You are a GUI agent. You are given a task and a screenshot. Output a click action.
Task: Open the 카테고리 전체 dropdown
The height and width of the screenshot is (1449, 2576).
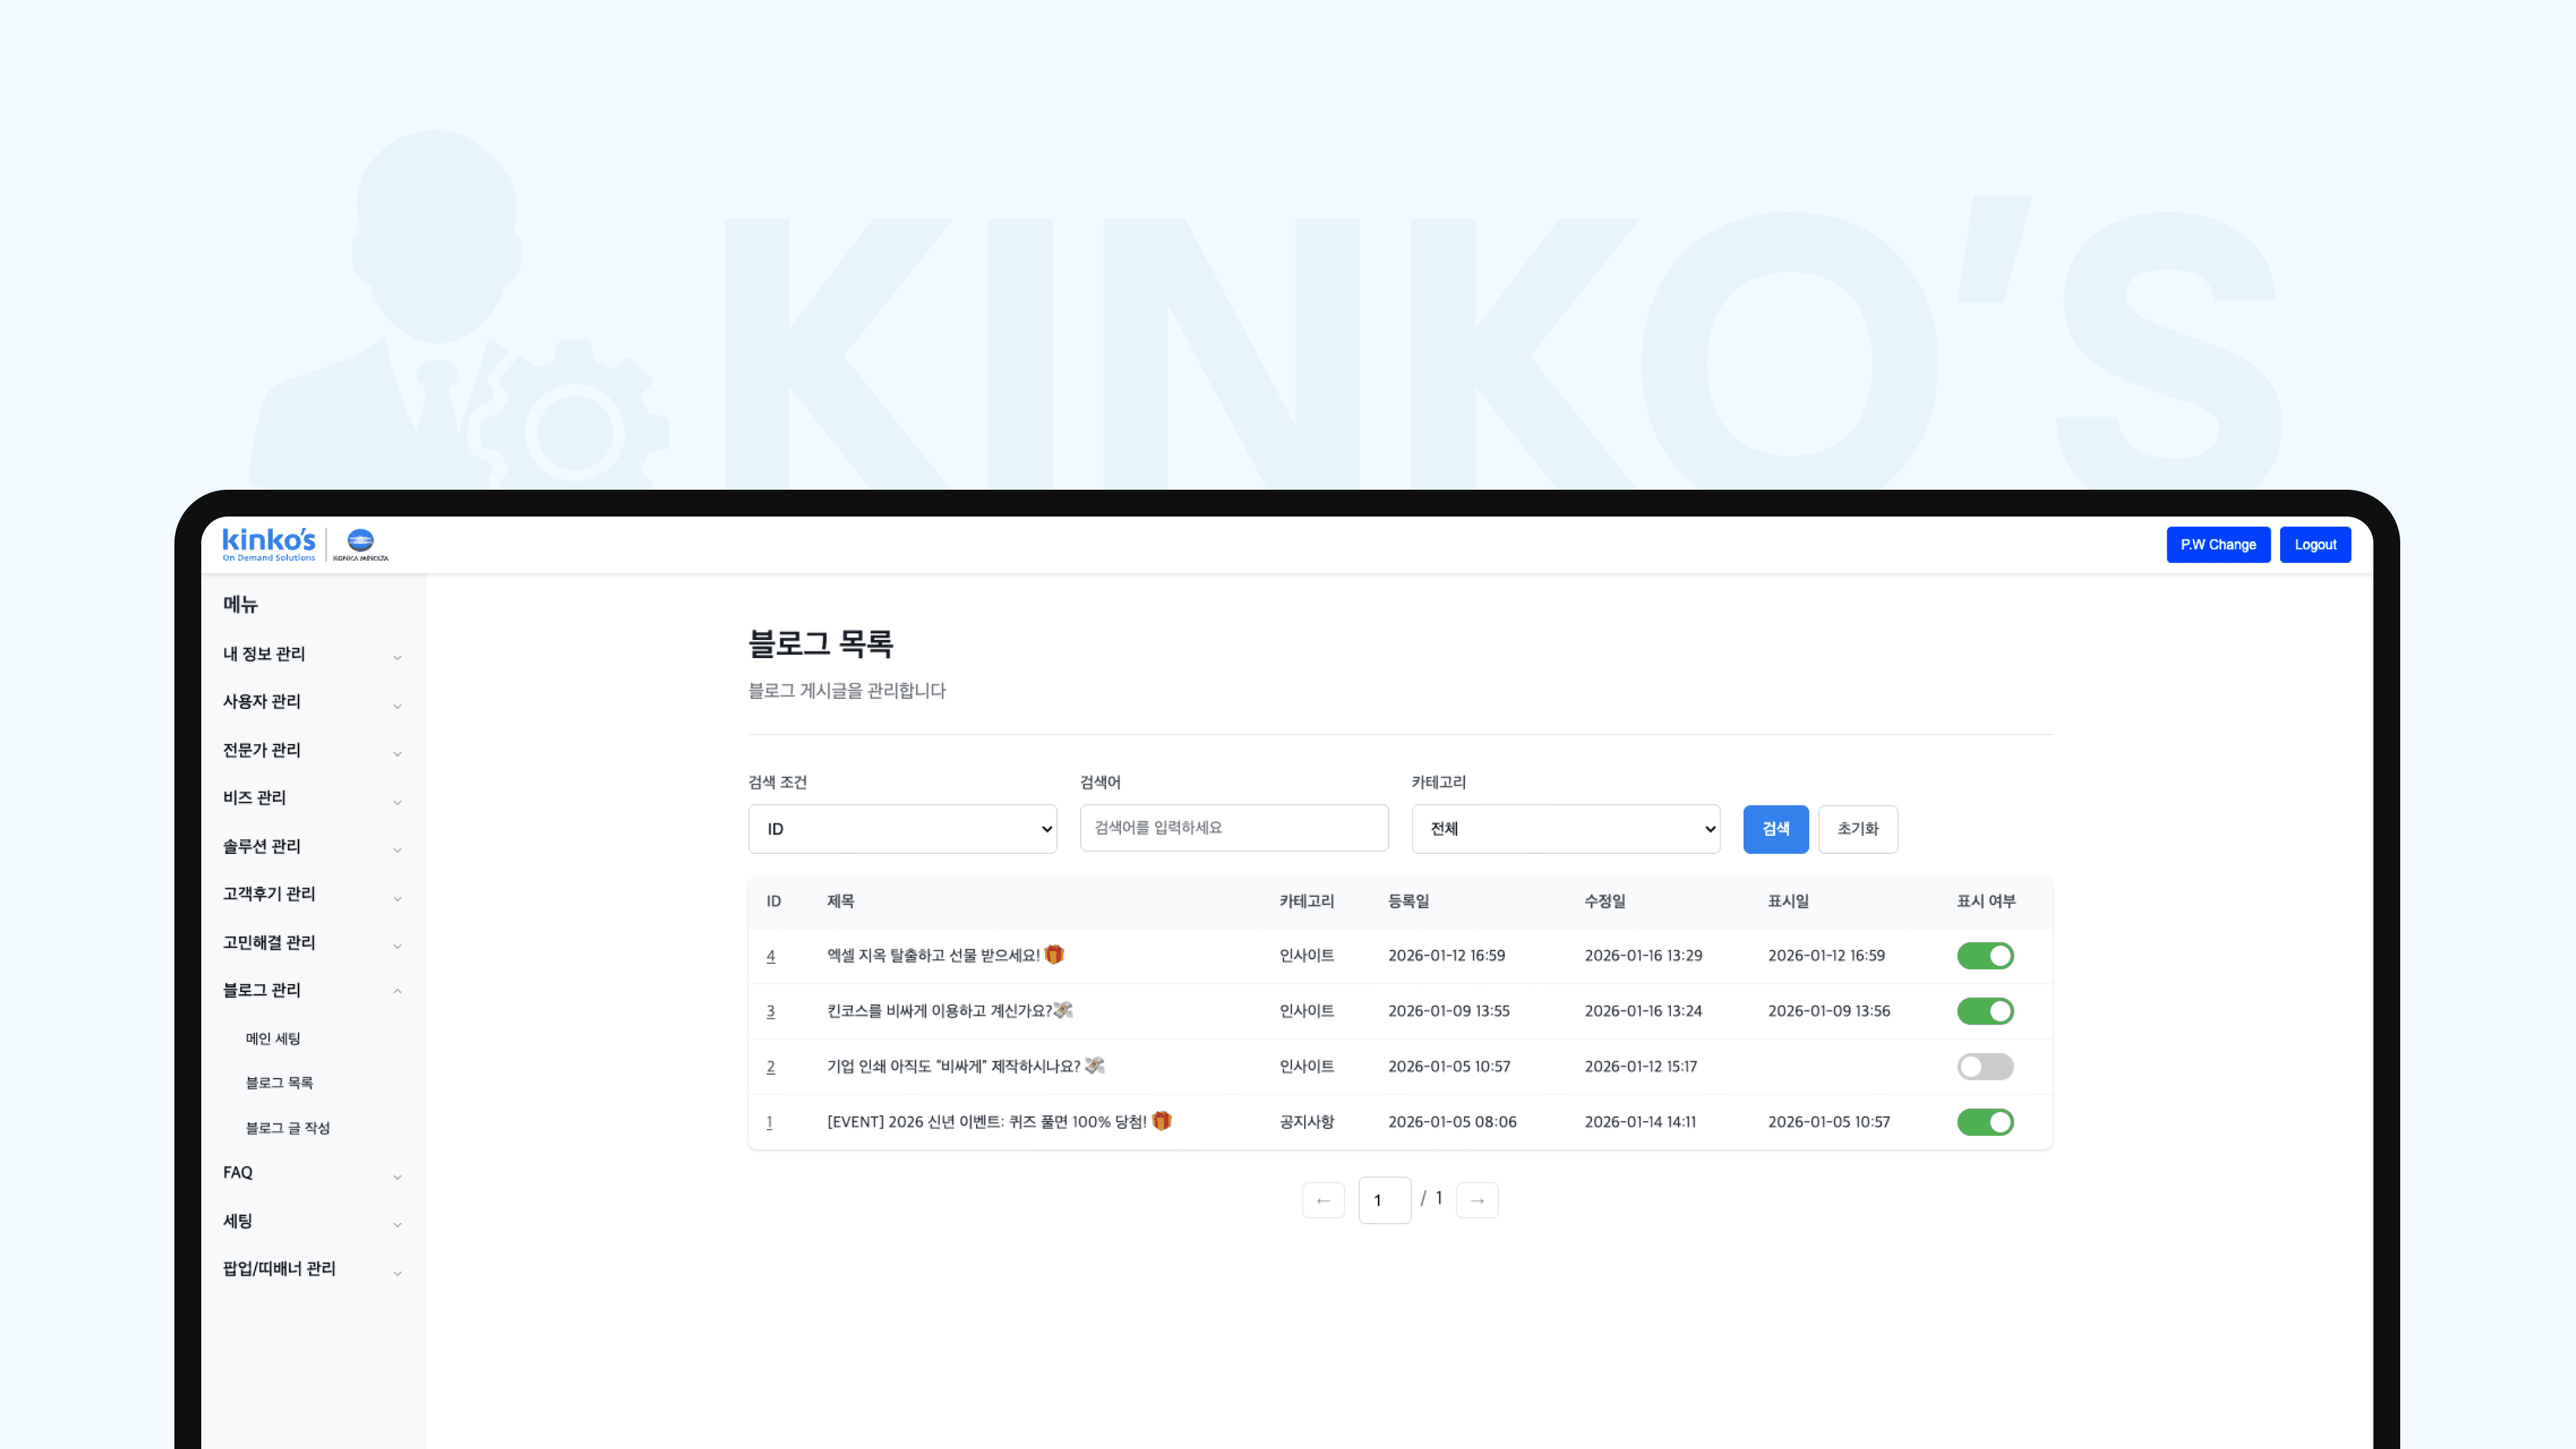[x=1565, y=829]
